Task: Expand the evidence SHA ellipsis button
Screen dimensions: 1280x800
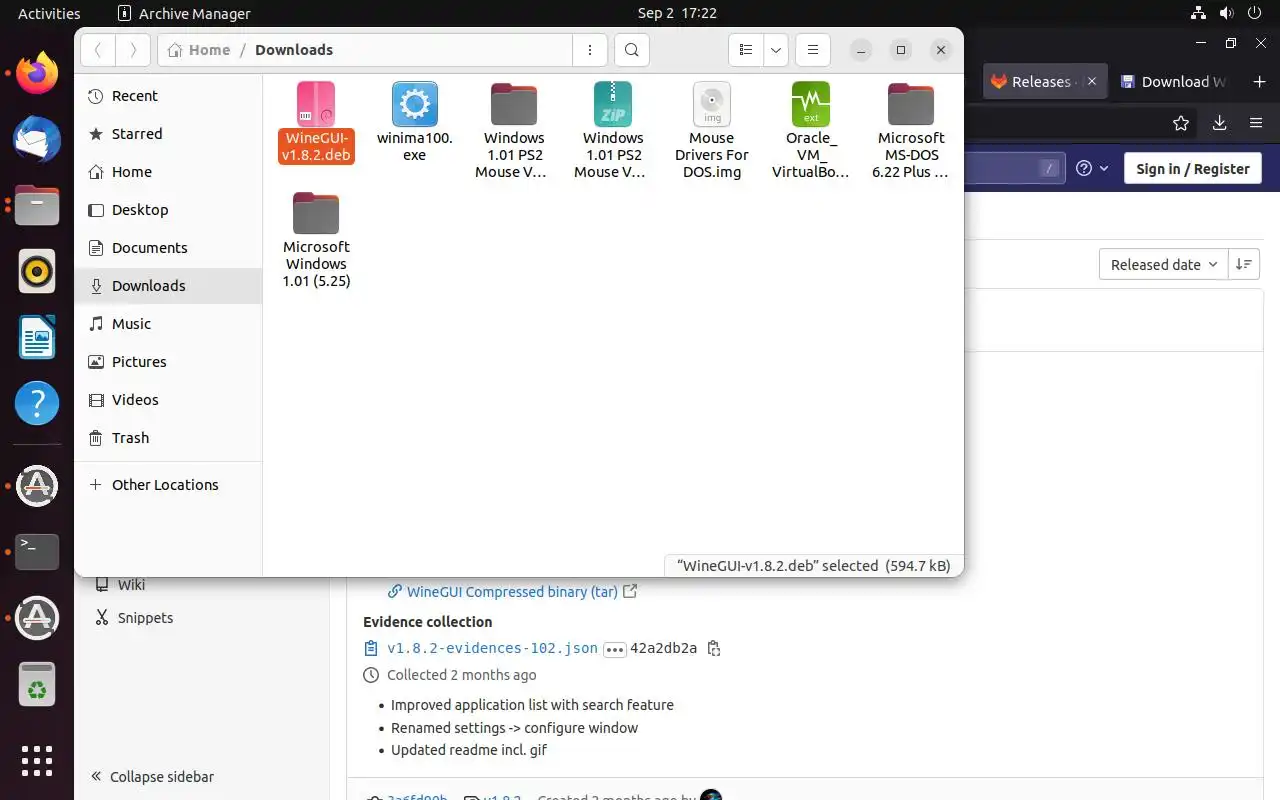Action: pyautogui.click(x=614, y=649)
